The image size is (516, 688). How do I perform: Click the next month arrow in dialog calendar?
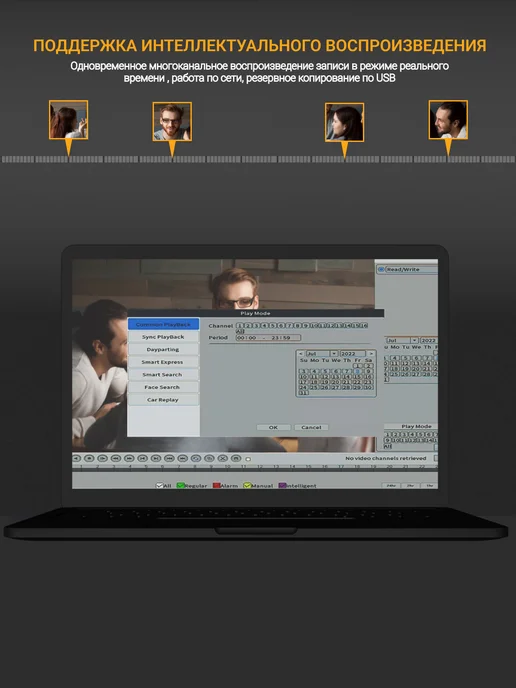pos(371,354)
